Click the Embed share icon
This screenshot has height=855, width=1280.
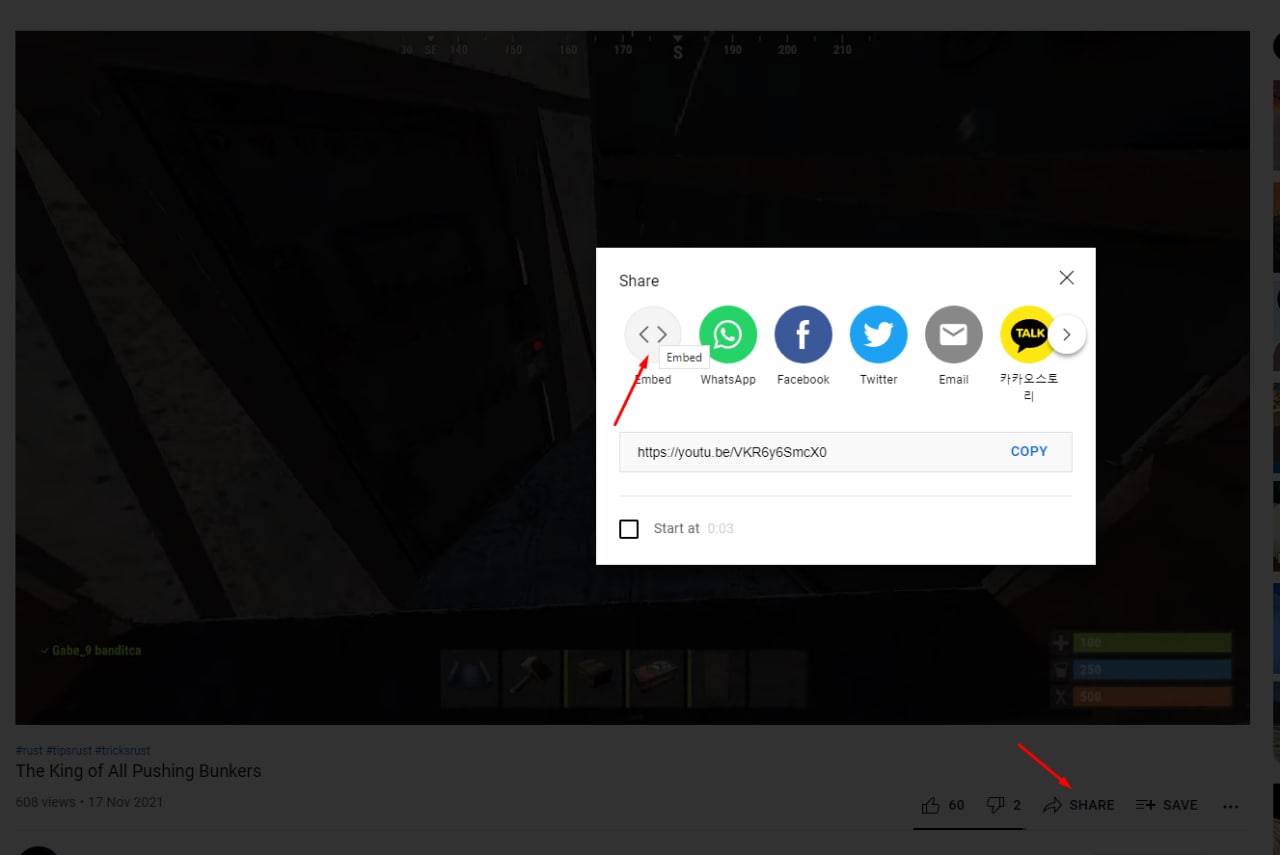(653, 334)
